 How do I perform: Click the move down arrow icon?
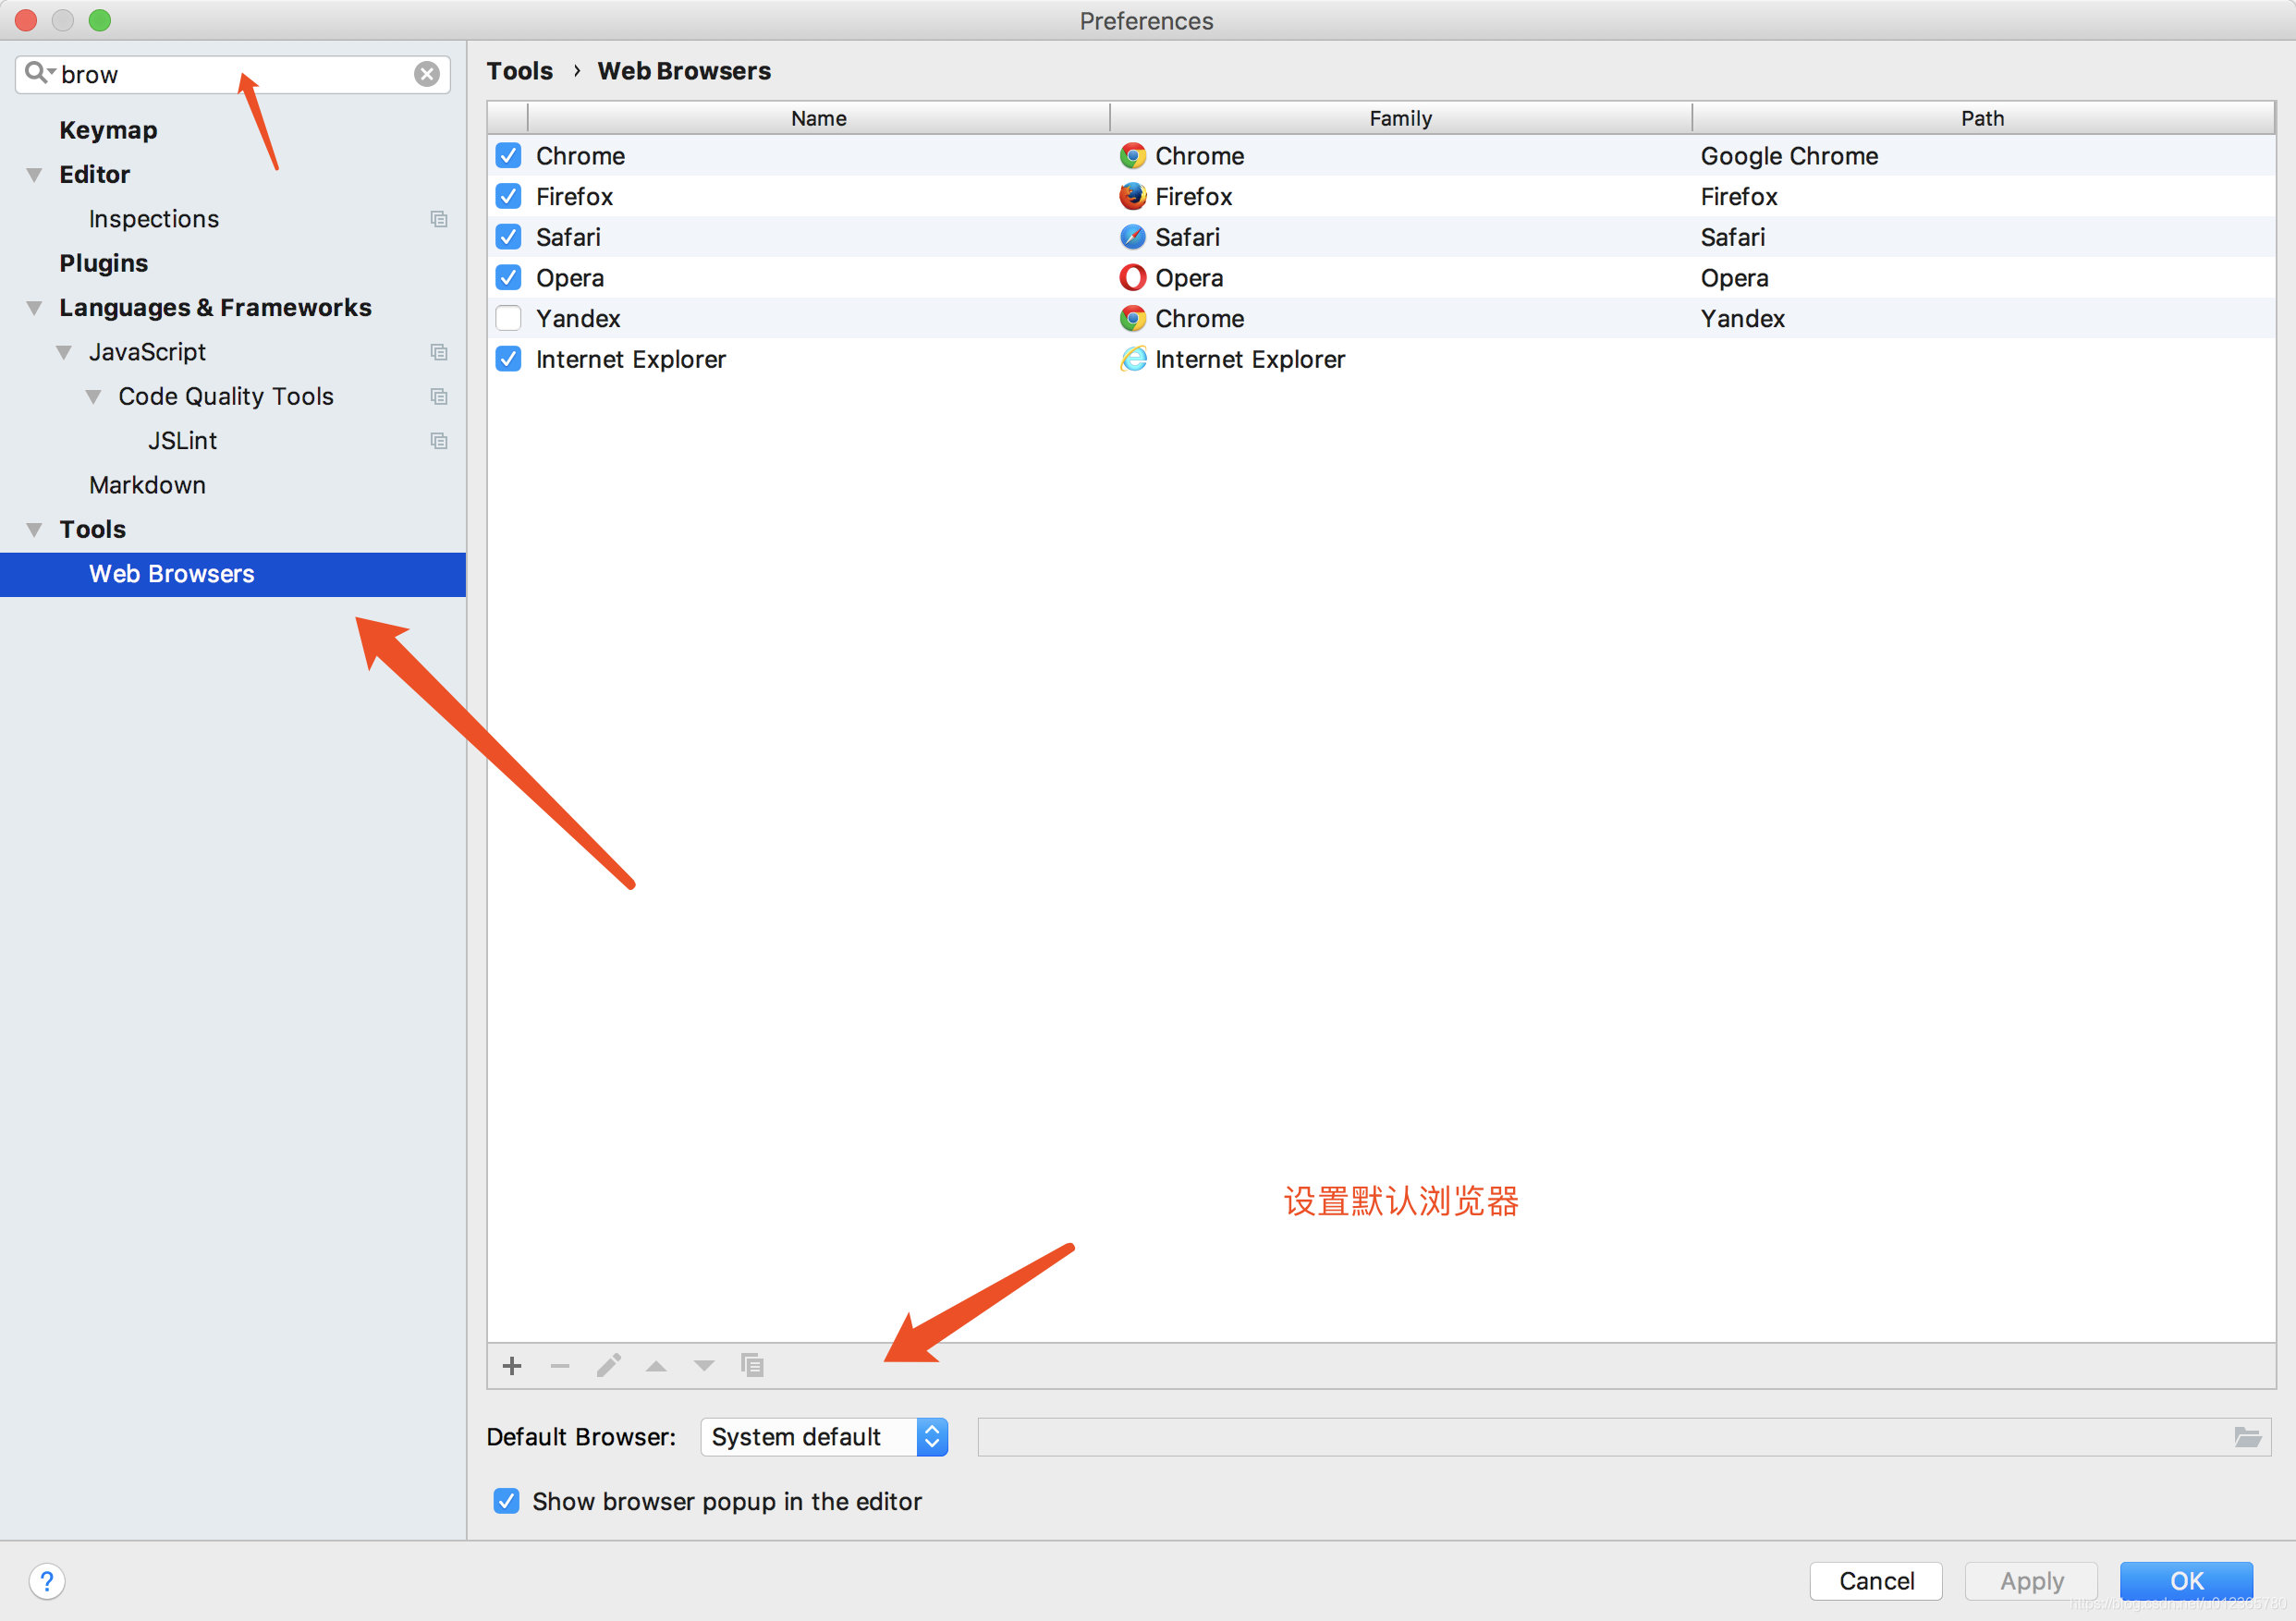pos(704,1366)
